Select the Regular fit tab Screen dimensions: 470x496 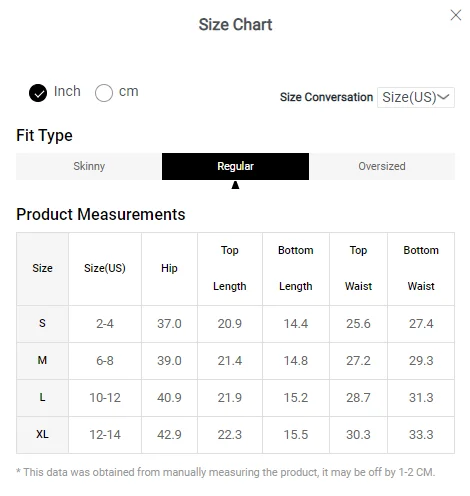tap(235, 166)
